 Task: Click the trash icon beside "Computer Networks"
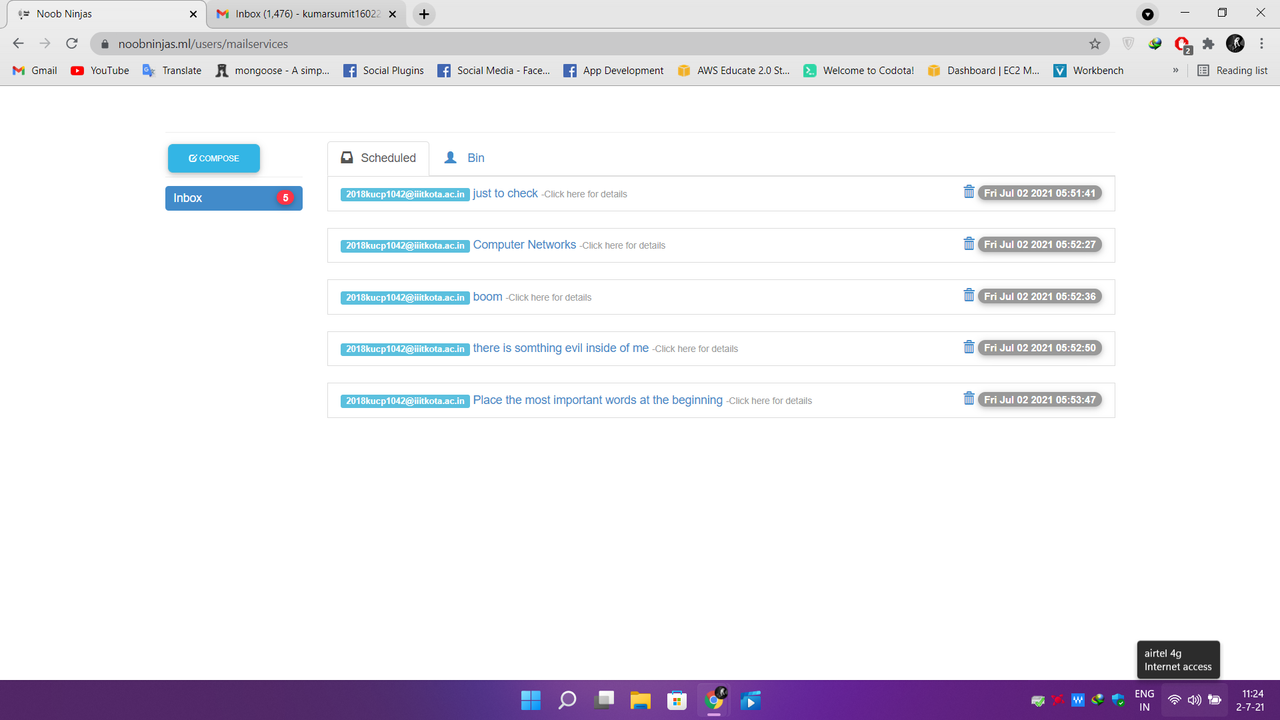point(968,243)
